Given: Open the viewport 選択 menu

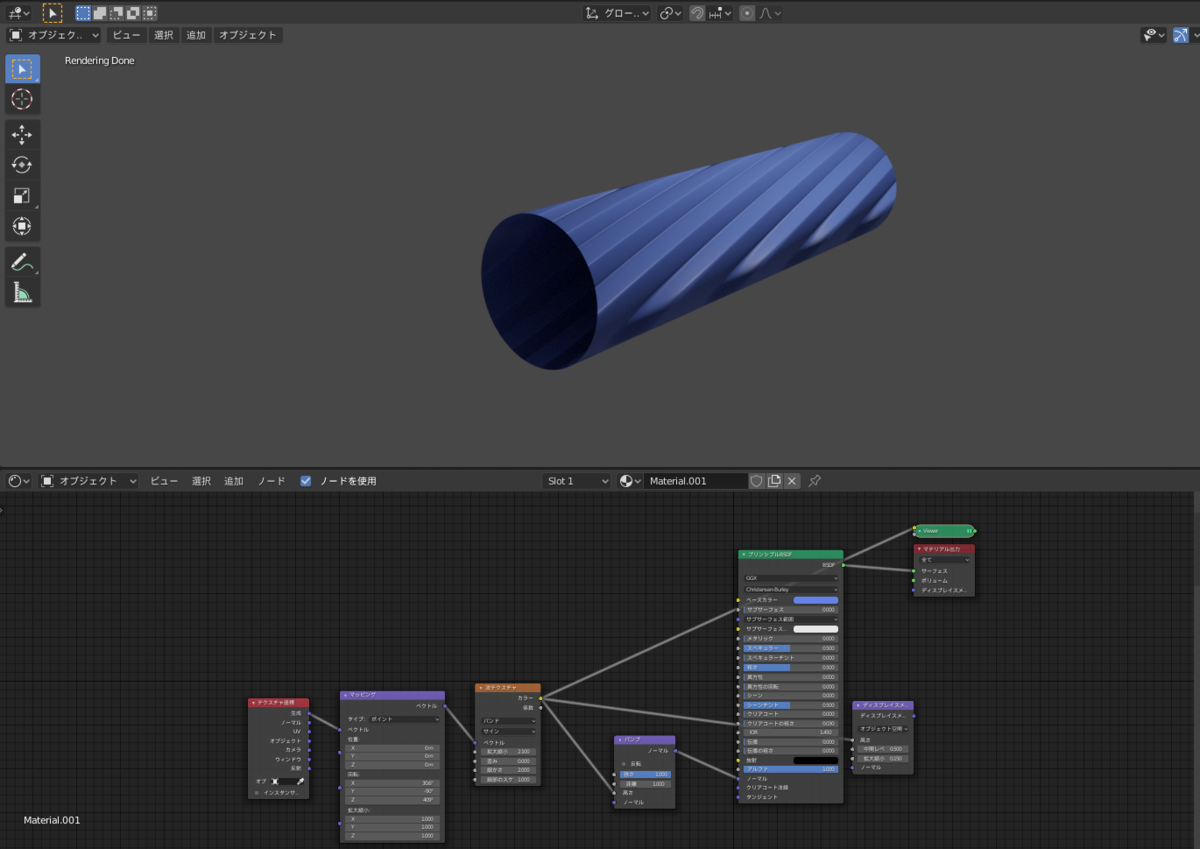Looking at the screenshot, I should pos(164,35).
